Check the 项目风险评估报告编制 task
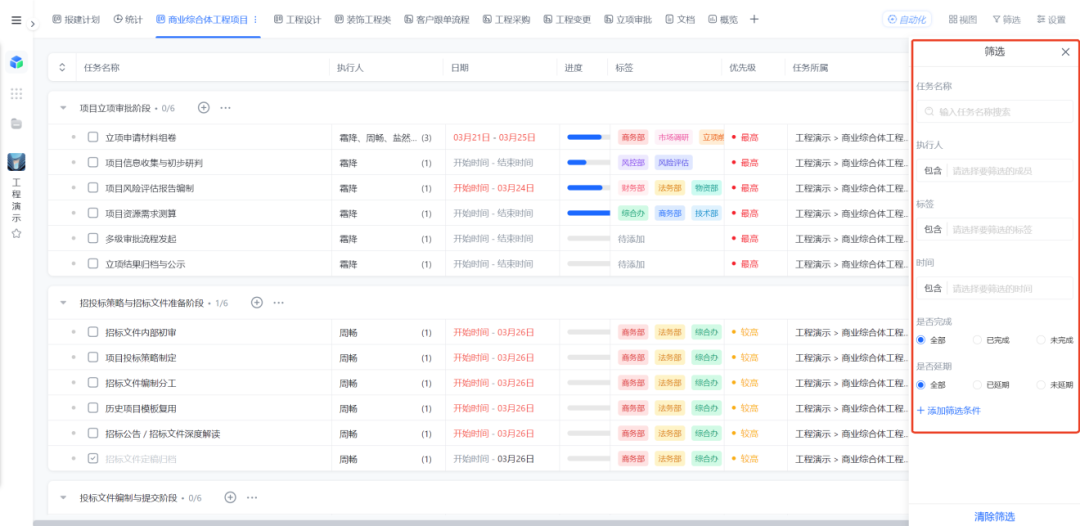This screenshot has width=1080, height=526. (93, 188)
